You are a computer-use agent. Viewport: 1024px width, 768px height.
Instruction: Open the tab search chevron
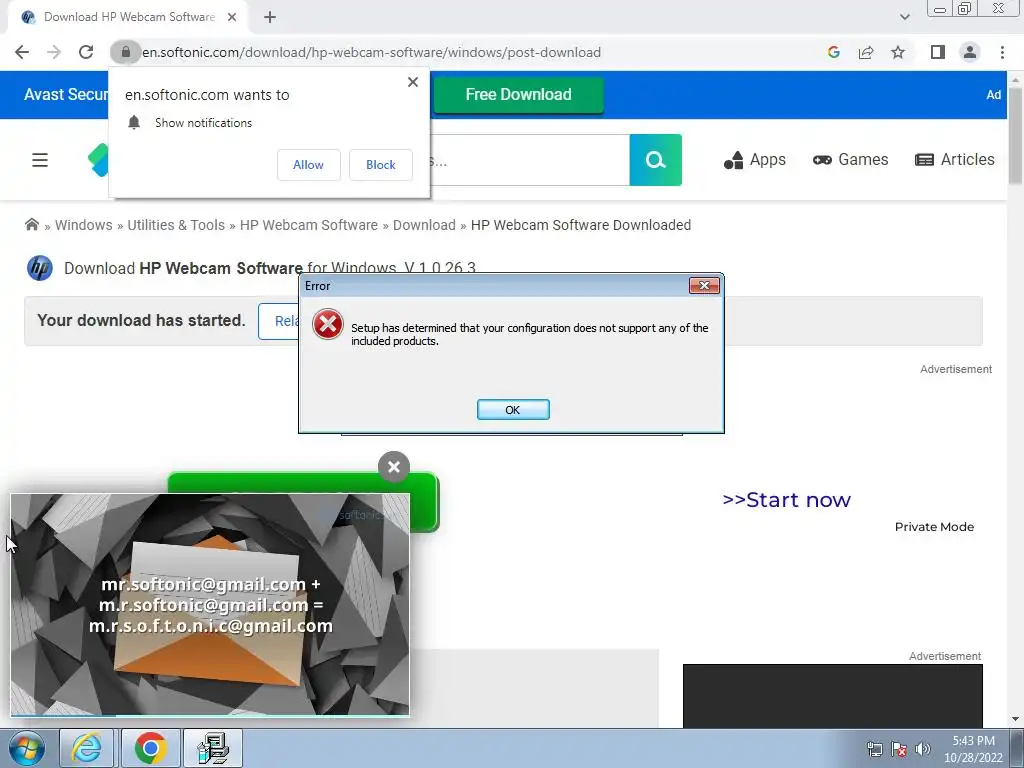[904, 17]
